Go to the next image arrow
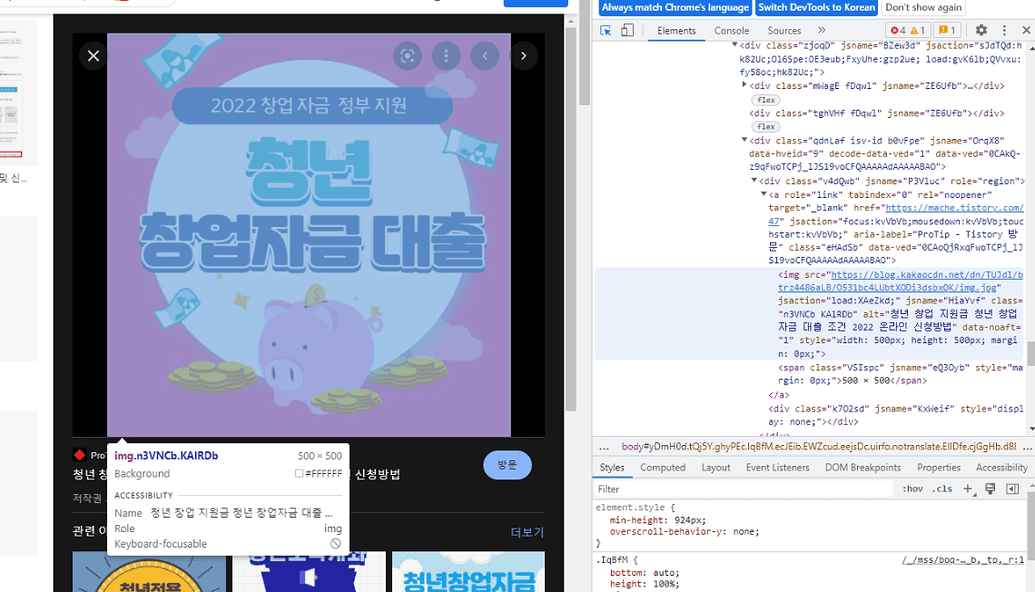 [523, 56]
